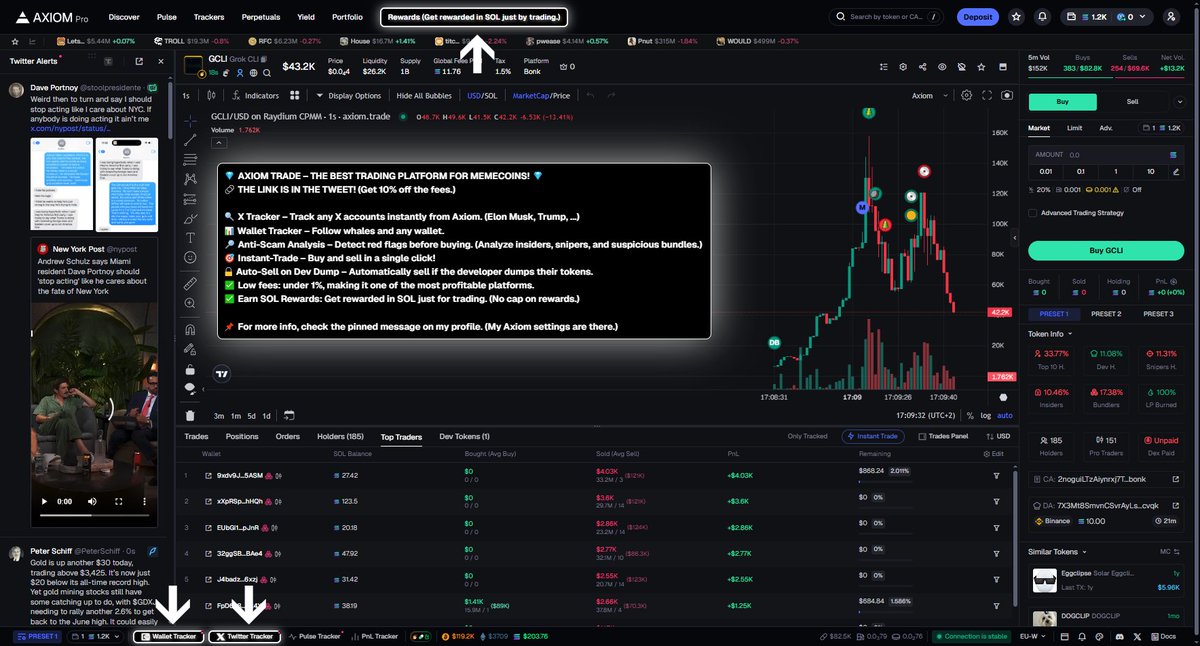The width and height of the screenshot is (1200, 646).
Task: Switch to the Limit order tab
Action: point(1074,128)
